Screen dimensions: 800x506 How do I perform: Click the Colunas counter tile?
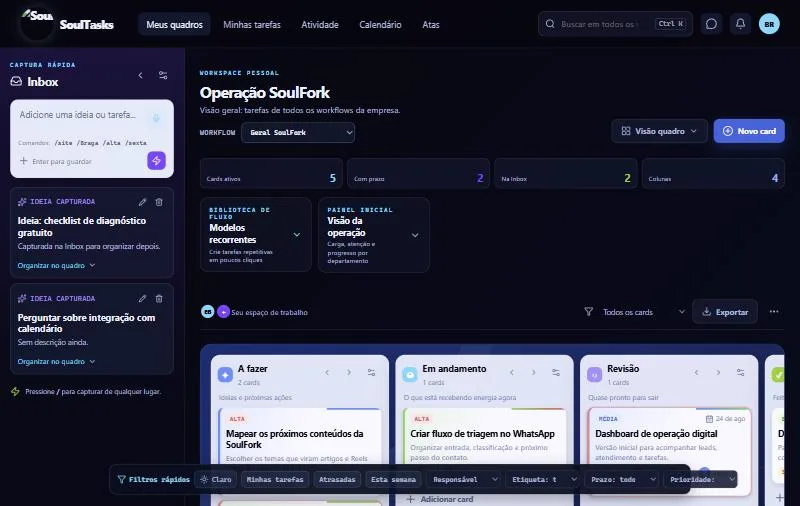point(713,173)
